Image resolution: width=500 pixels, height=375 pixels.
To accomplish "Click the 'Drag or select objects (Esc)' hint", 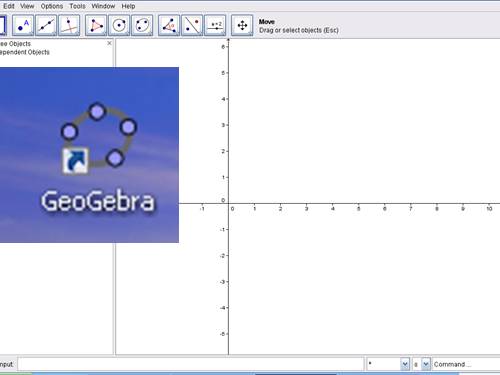I will click(x=299, y=30).
